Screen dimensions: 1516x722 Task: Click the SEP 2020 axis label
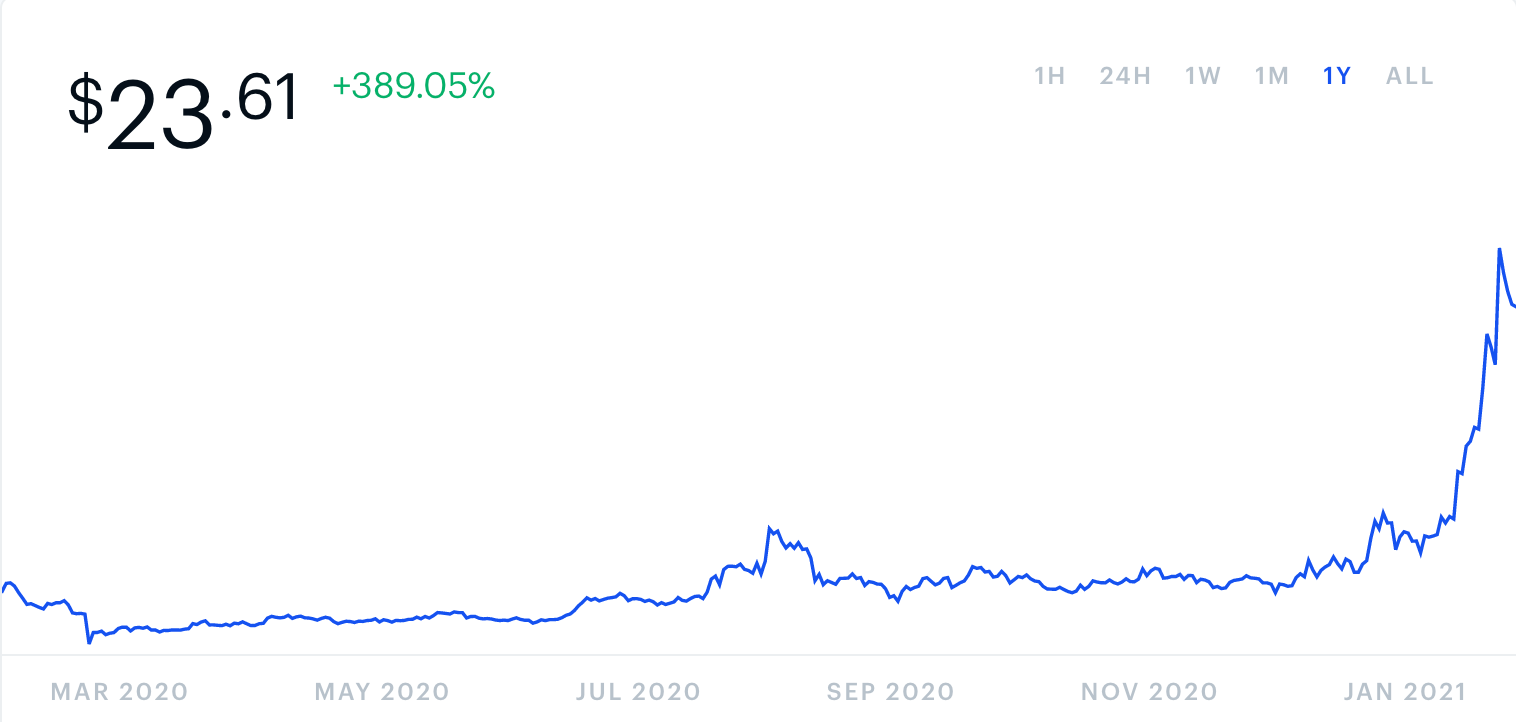click(891, 691)
